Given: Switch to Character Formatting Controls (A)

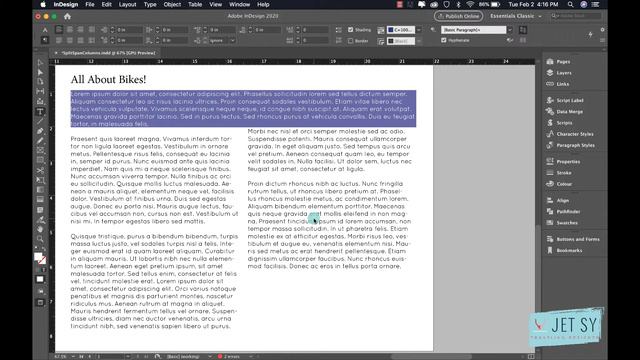Looking at the screenshot, I should [45, 30].
